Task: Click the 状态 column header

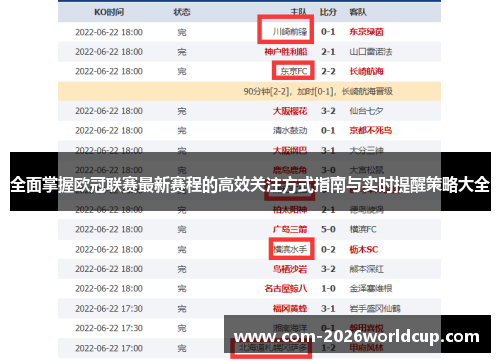Action: coord(182,12)
